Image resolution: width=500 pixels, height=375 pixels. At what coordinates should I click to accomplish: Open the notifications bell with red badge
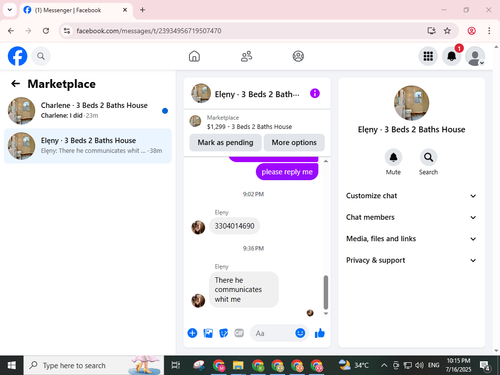point(452,56)
